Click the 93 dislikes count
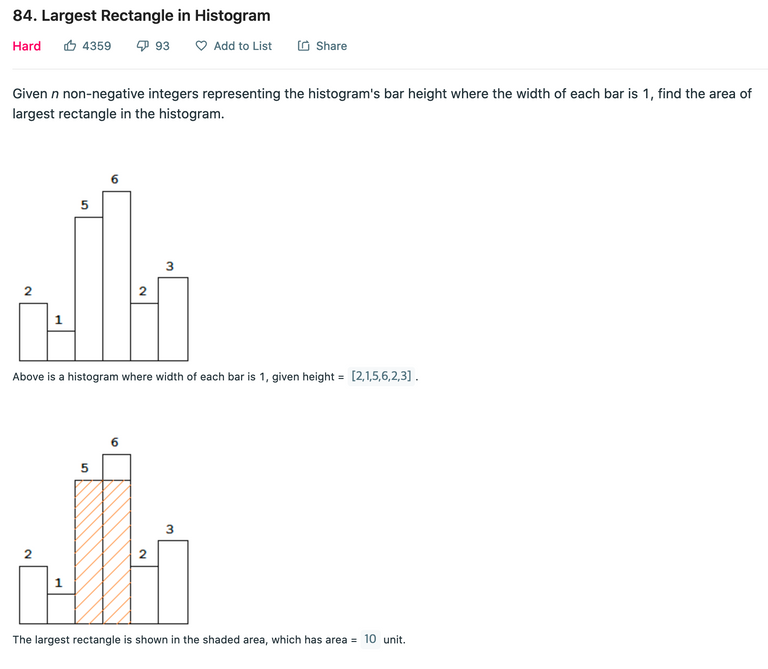Viewport: 768px width, 669px height. coord(162,46)
